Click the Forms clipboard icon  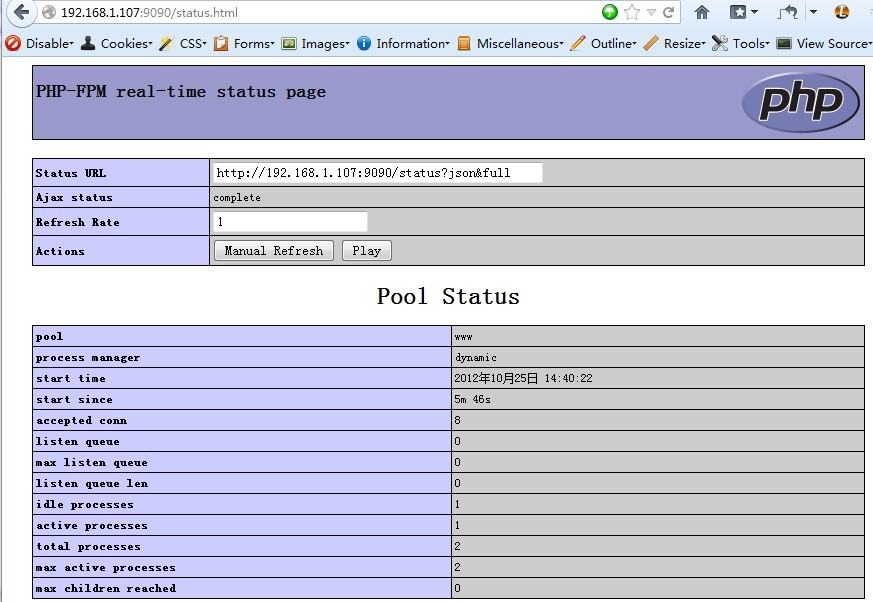point(223,43)
